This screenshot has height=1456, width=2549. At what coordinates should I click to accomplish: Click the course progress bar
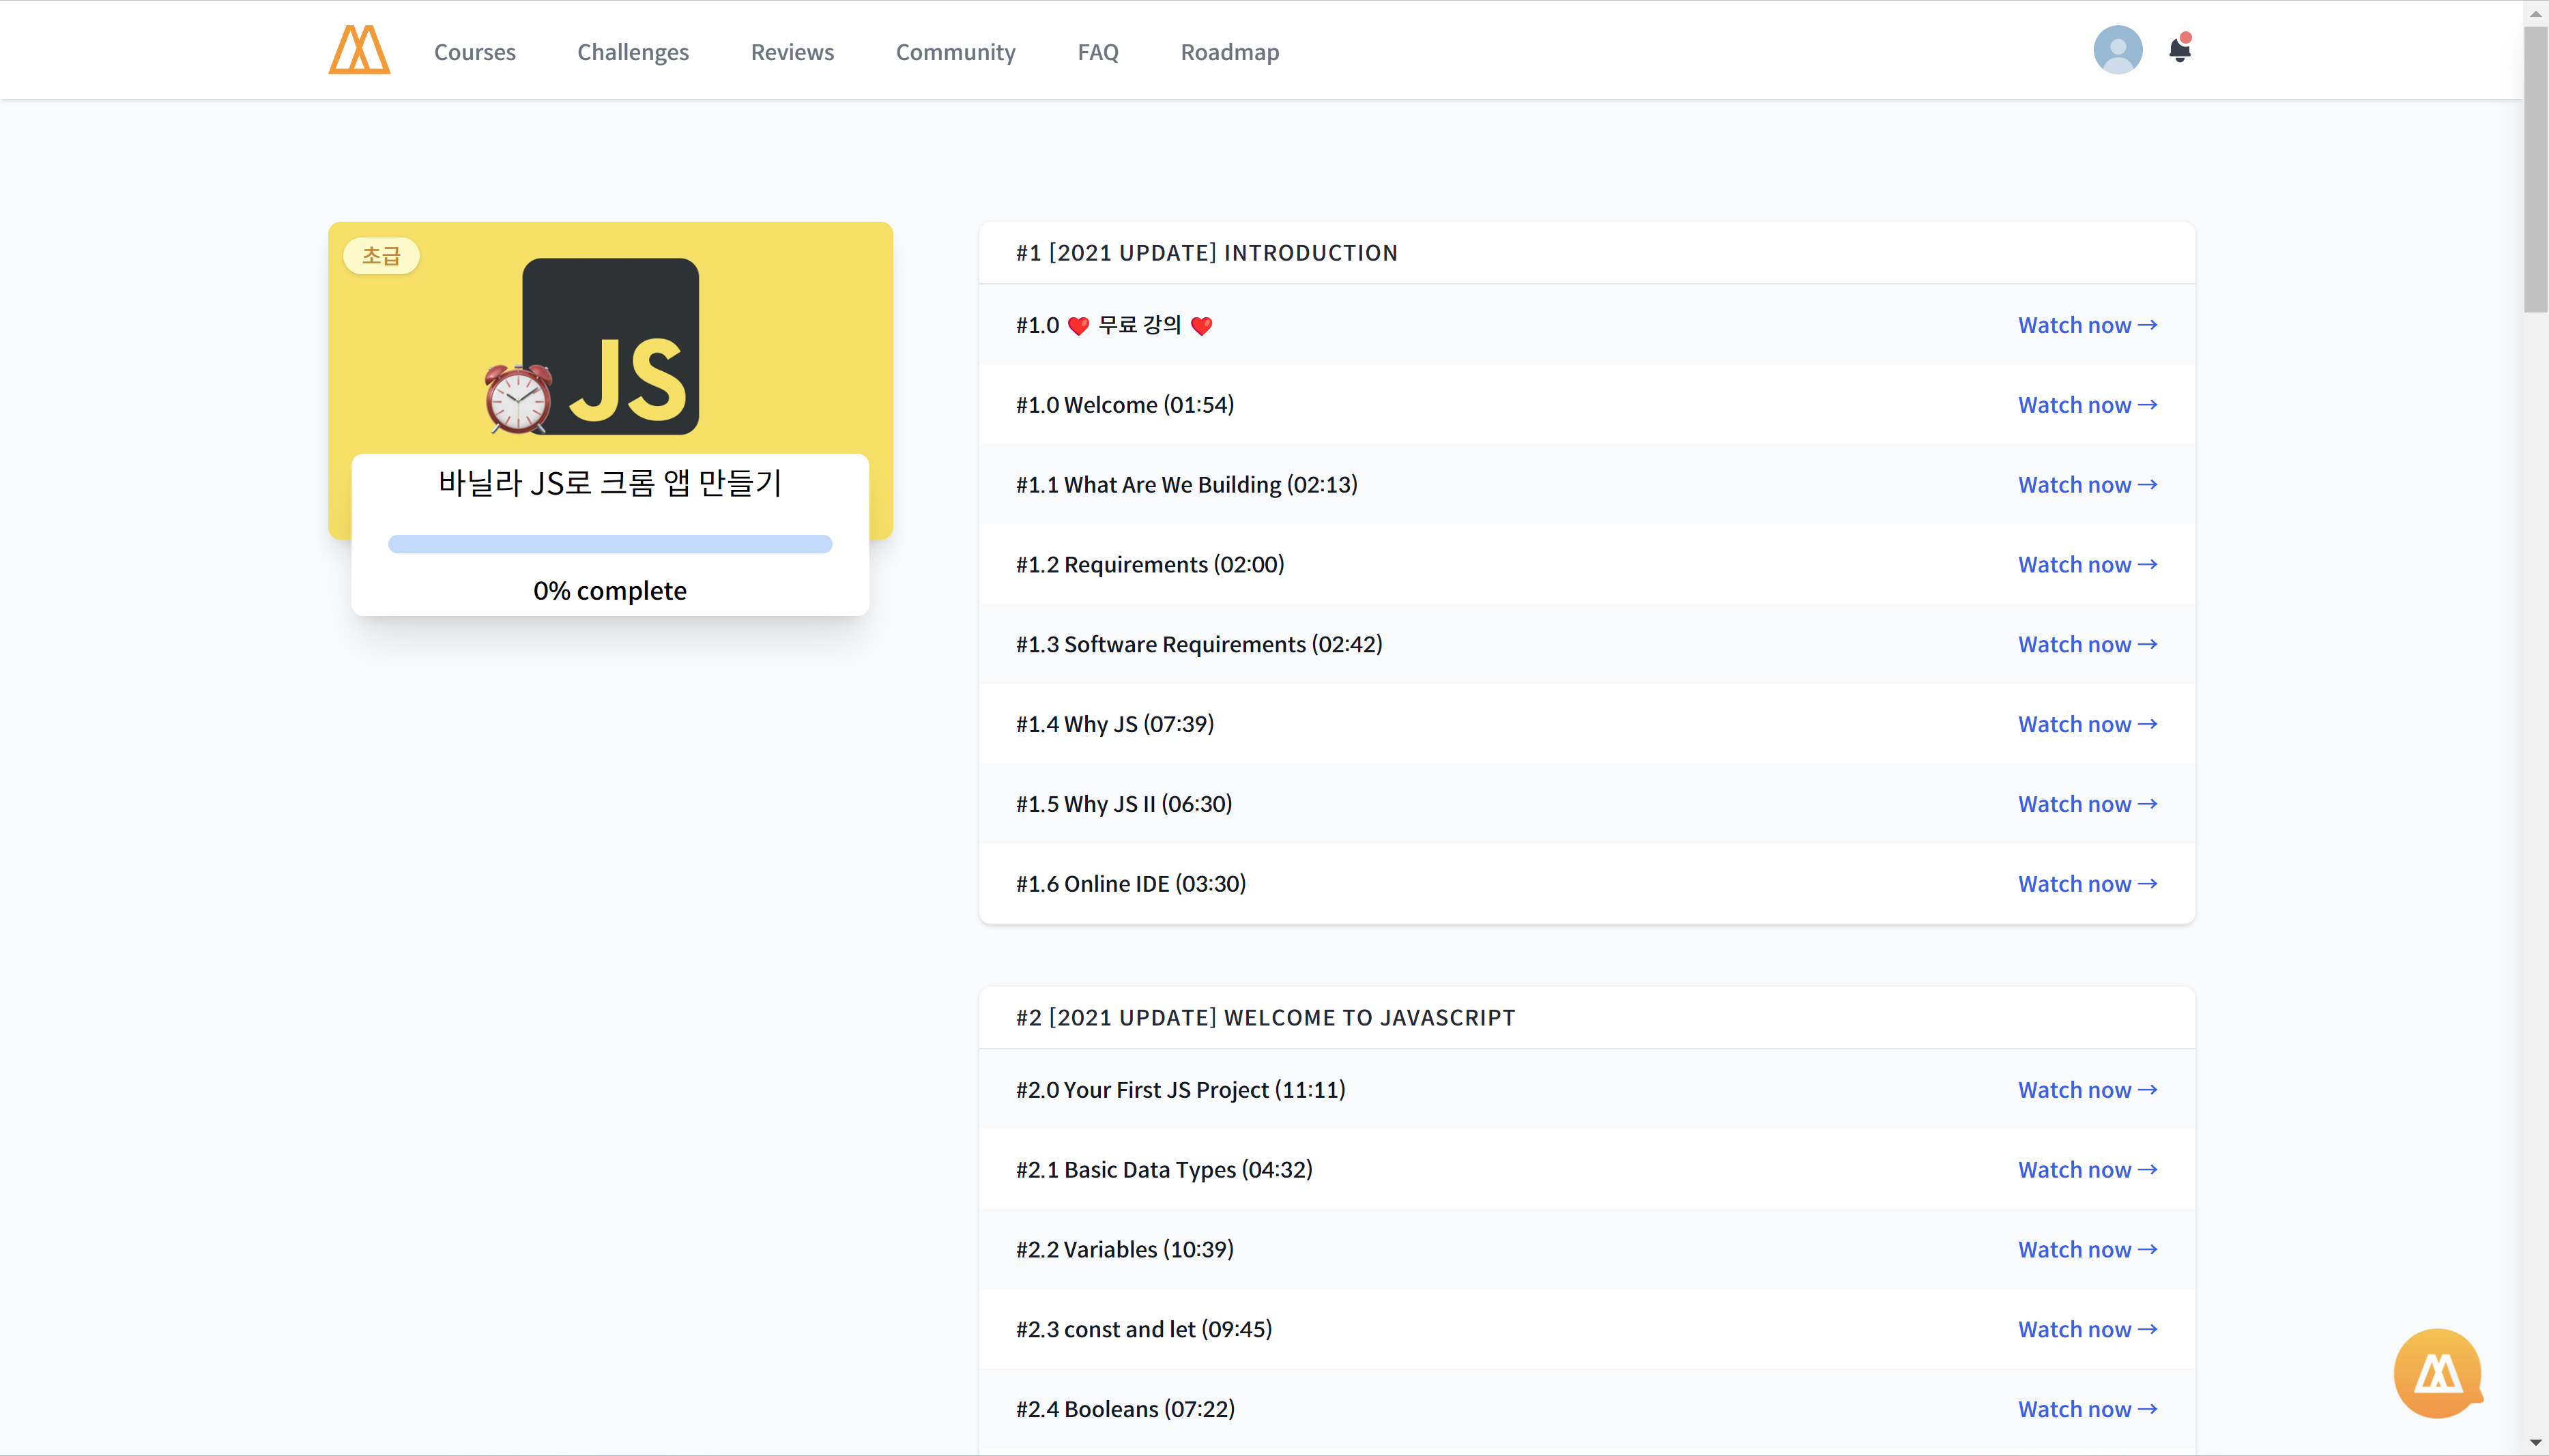(x=610, y=544)
